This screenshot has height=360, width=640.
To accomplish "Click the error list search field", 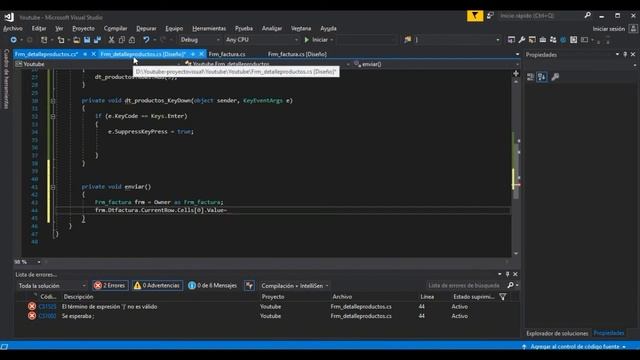I will [464, 285].
